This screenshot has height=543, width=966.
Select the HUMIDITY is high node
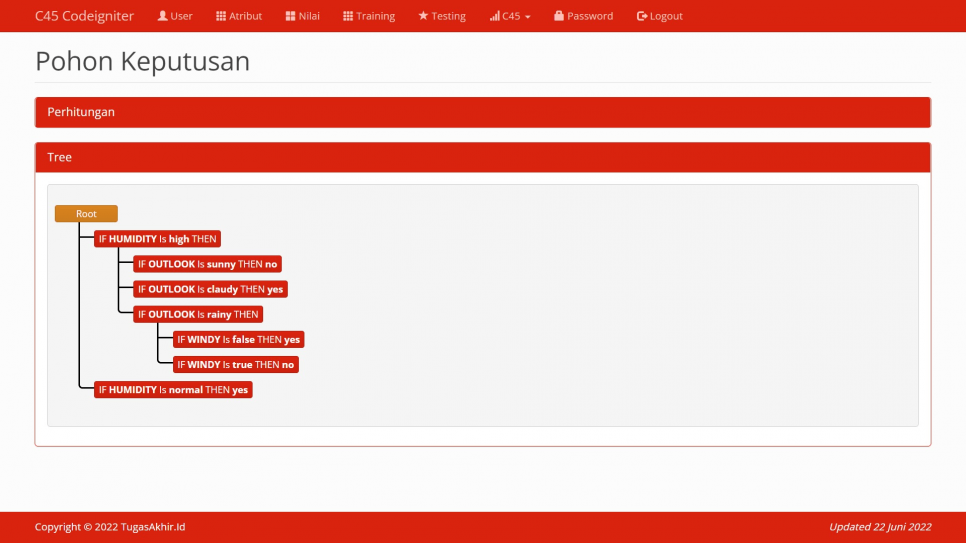pyautogui.click(x=157, y=239)
